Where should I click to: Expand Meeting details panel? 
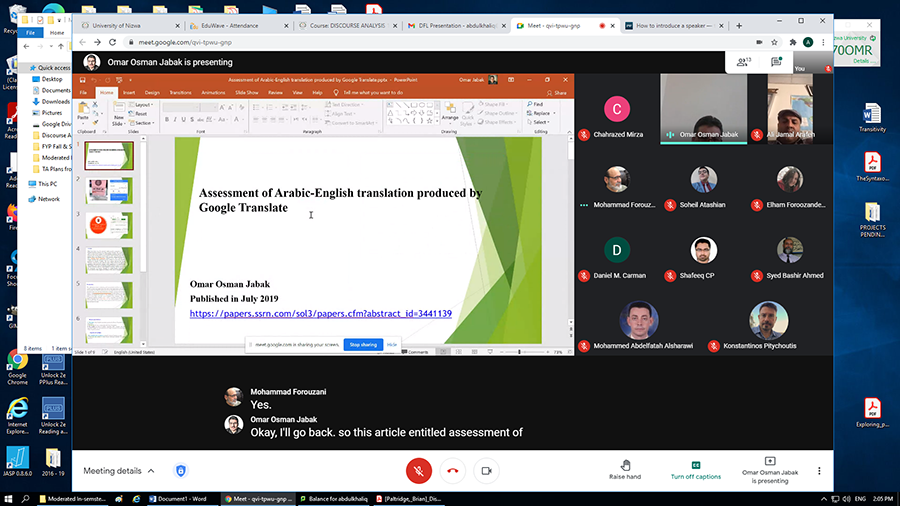point(119,470)
